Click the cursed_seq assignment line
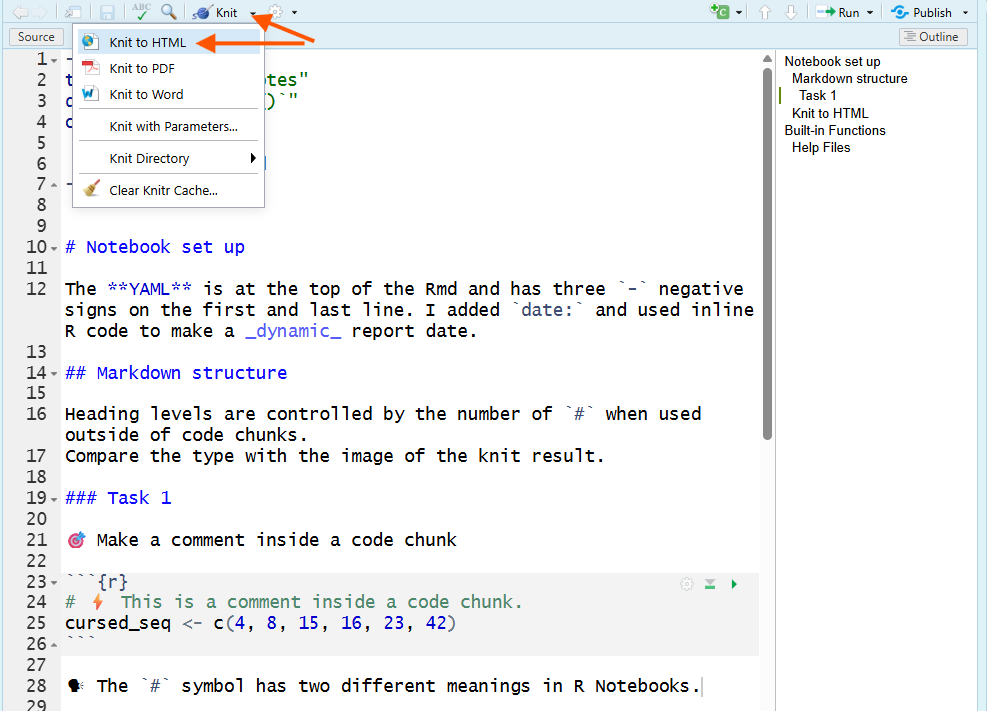The width and height of the screenshot is (987, 711). point(260,623)
